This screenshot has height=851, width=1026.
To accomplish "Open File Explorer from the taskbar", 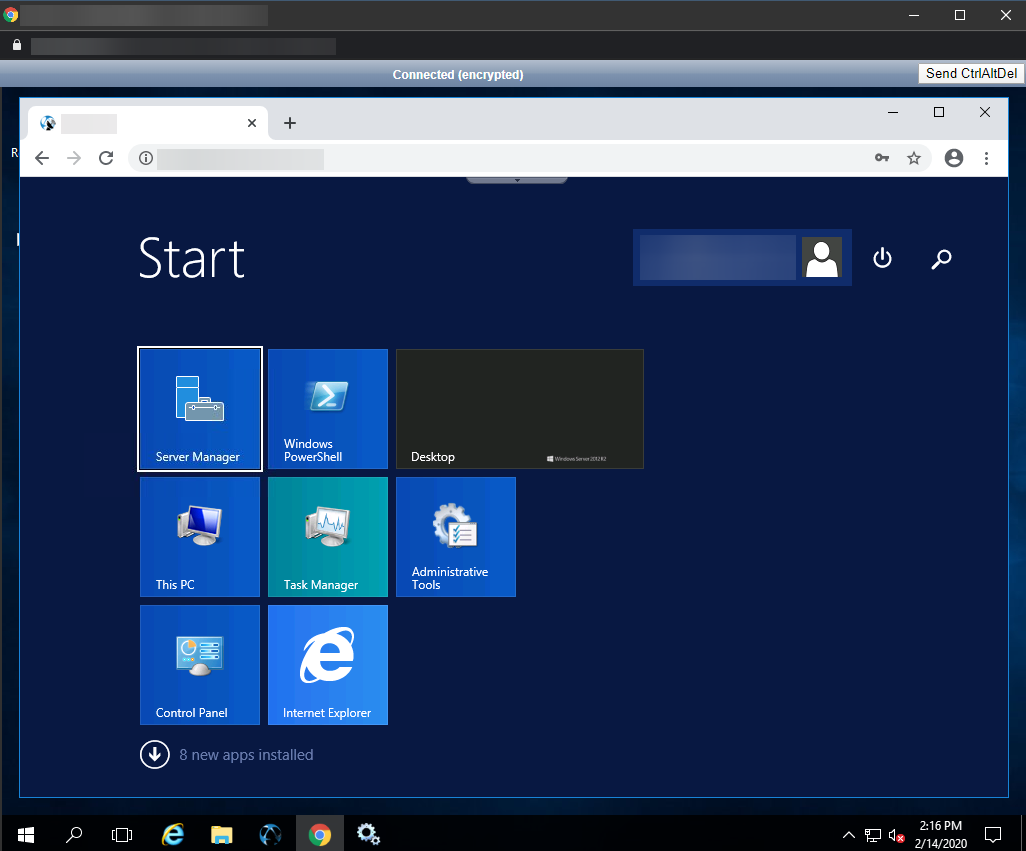I will [222, 834].
